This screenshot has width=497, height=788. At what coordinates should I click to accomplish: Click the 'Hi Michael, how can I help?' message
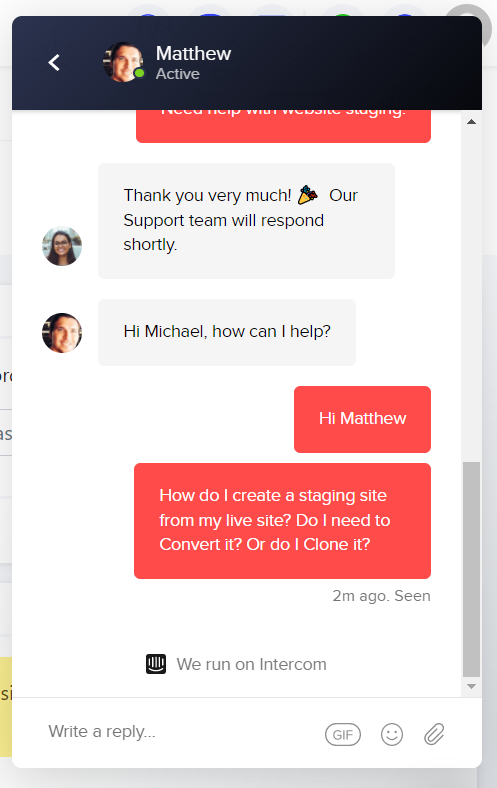point(227,332)
